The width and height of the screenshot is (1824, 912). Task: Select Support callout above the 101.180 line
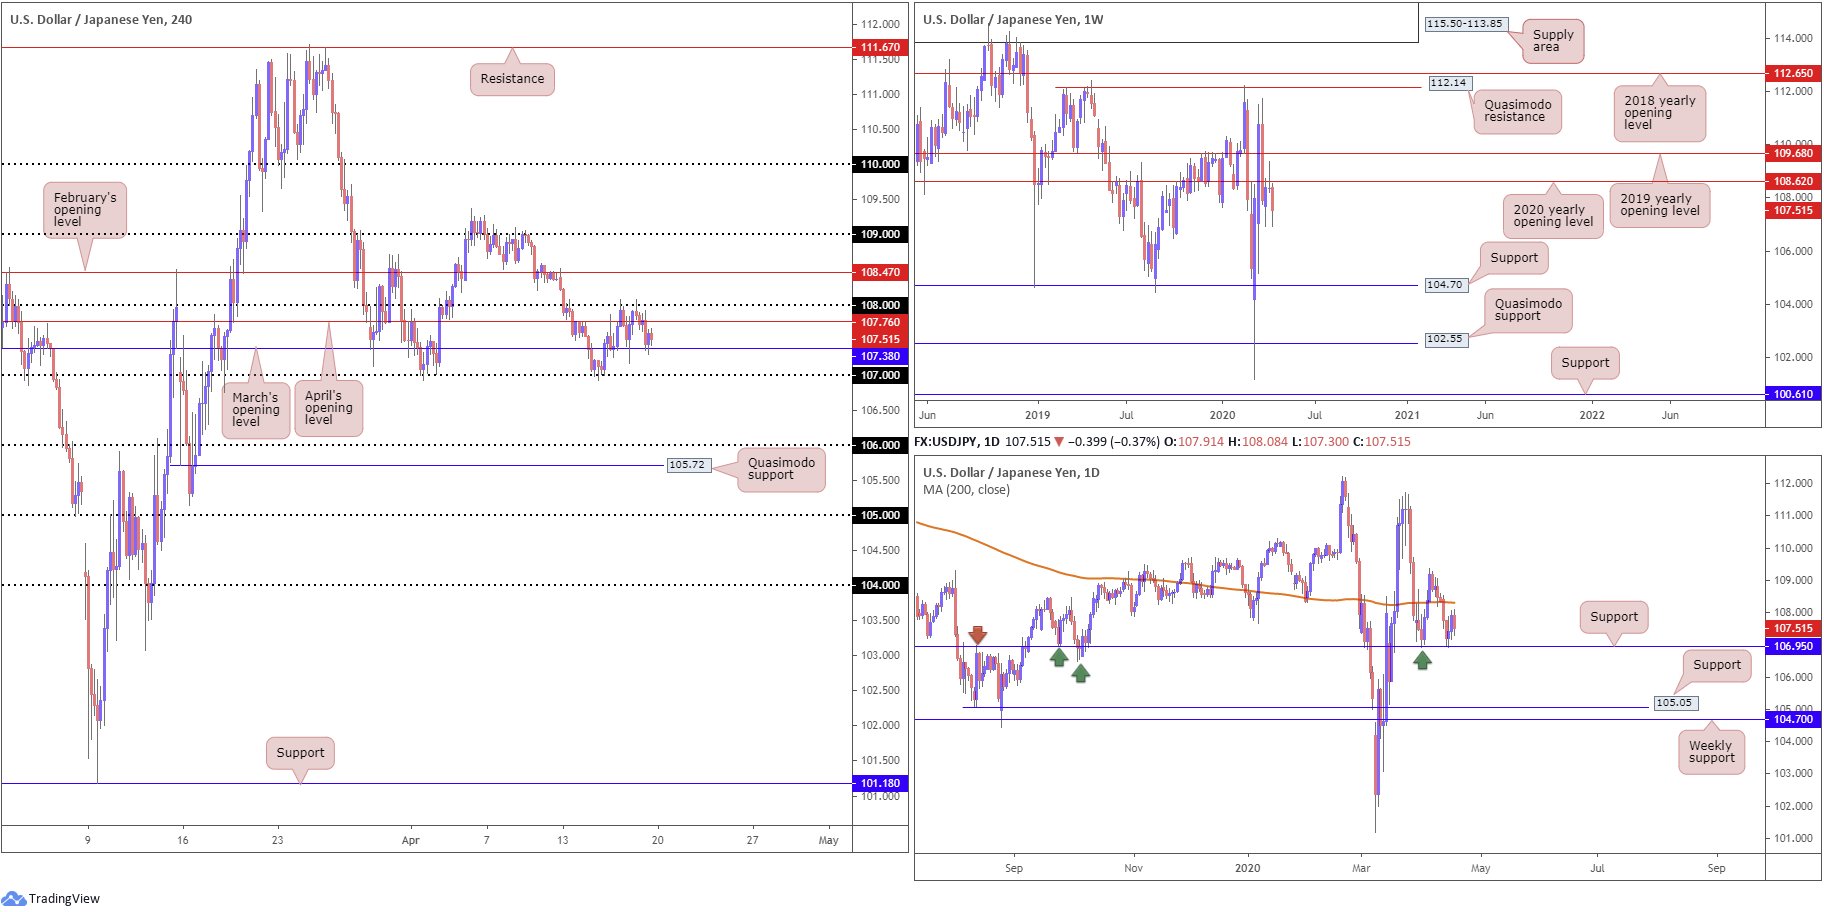coord(300,753)
